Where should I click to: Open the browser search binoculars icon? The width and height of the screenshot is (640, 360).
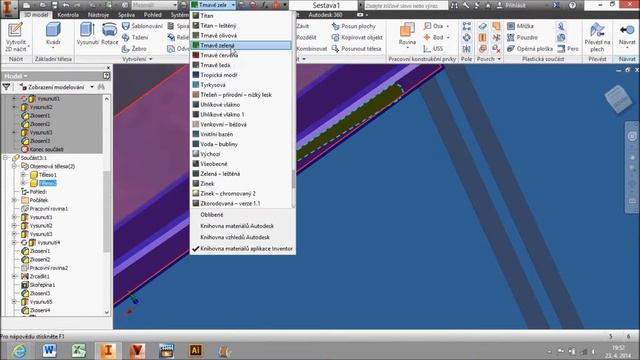tap(101, 87)
